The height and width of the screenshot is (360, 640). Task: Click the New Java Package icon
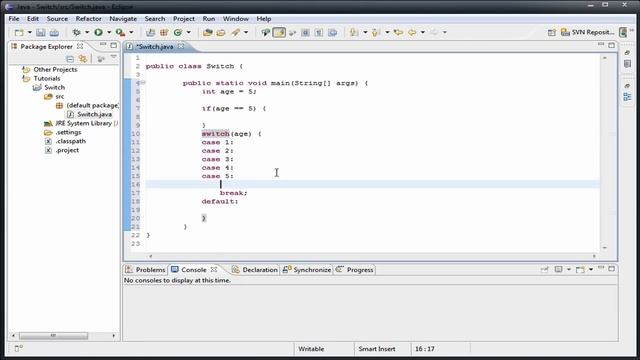[164, 32]
